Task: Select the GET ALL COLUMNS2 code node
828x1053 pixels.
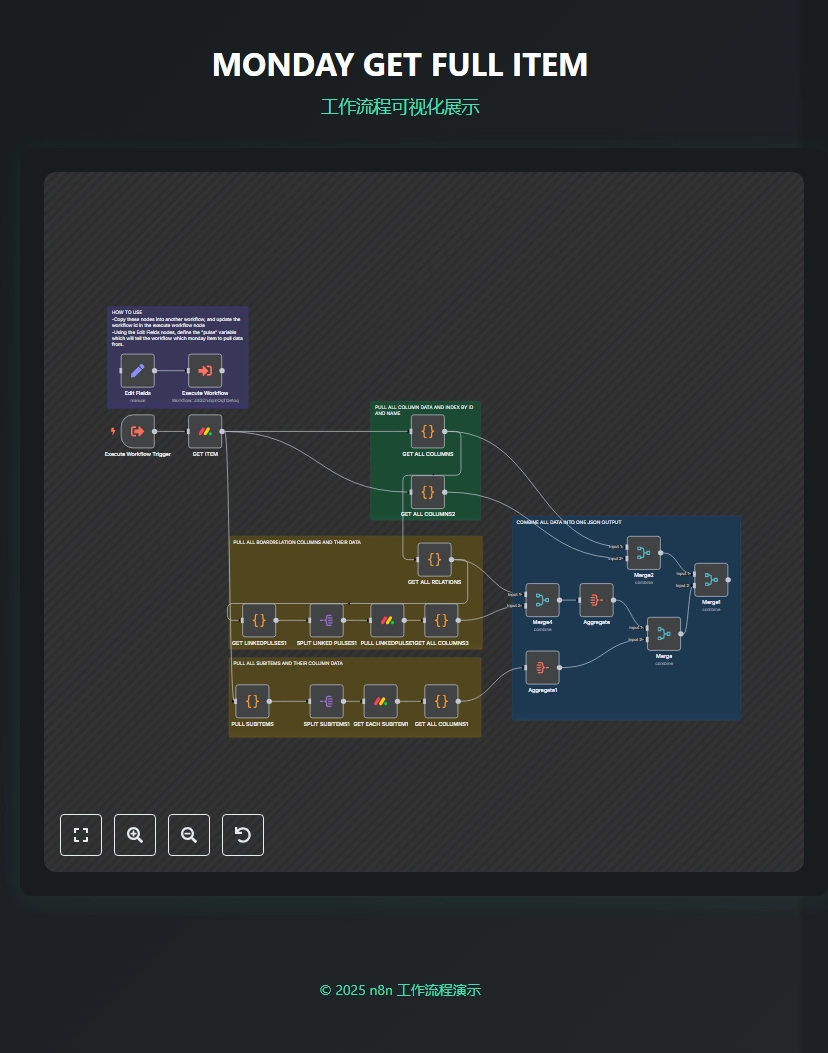Action: click(x=428, y=492)
